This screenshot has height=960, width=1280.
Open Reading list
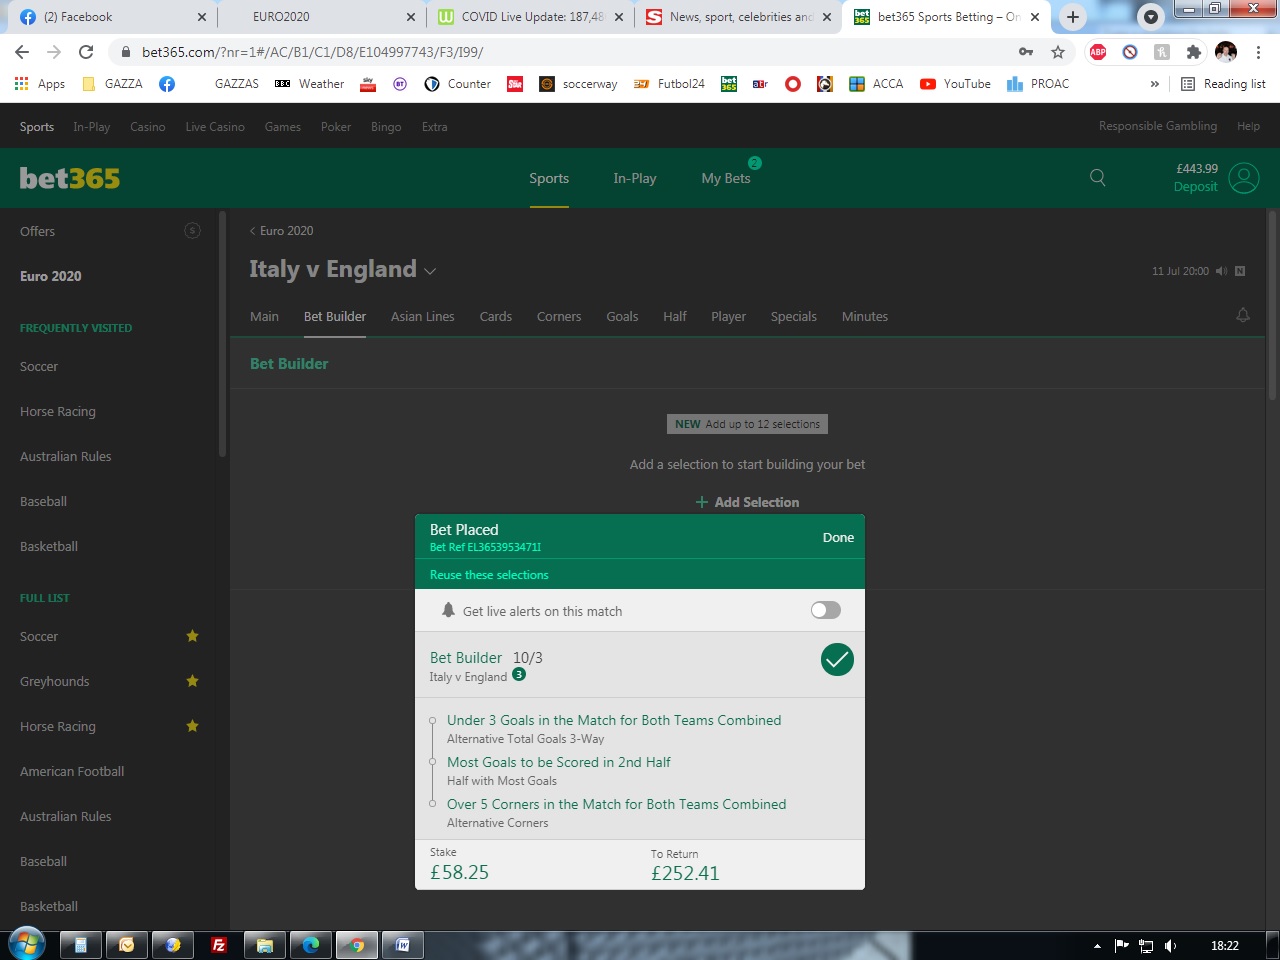pos(1223,84)
